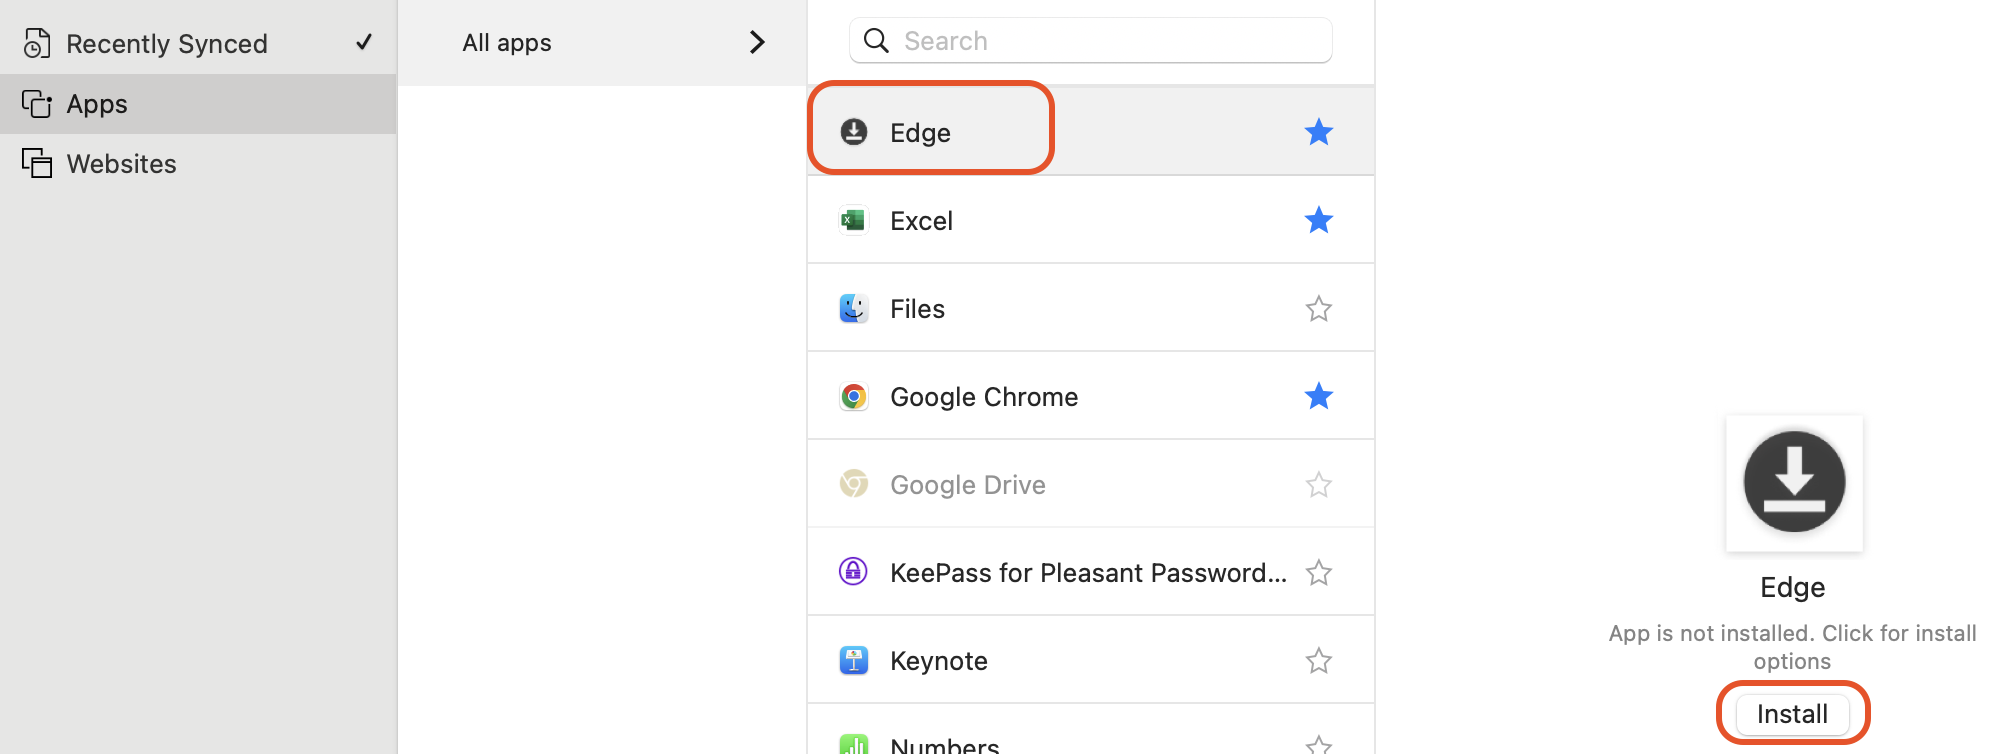This screenshot has height=754, width=2012.
Task: Remove Google Chrome from favorites star
Action: (1318, 397)
